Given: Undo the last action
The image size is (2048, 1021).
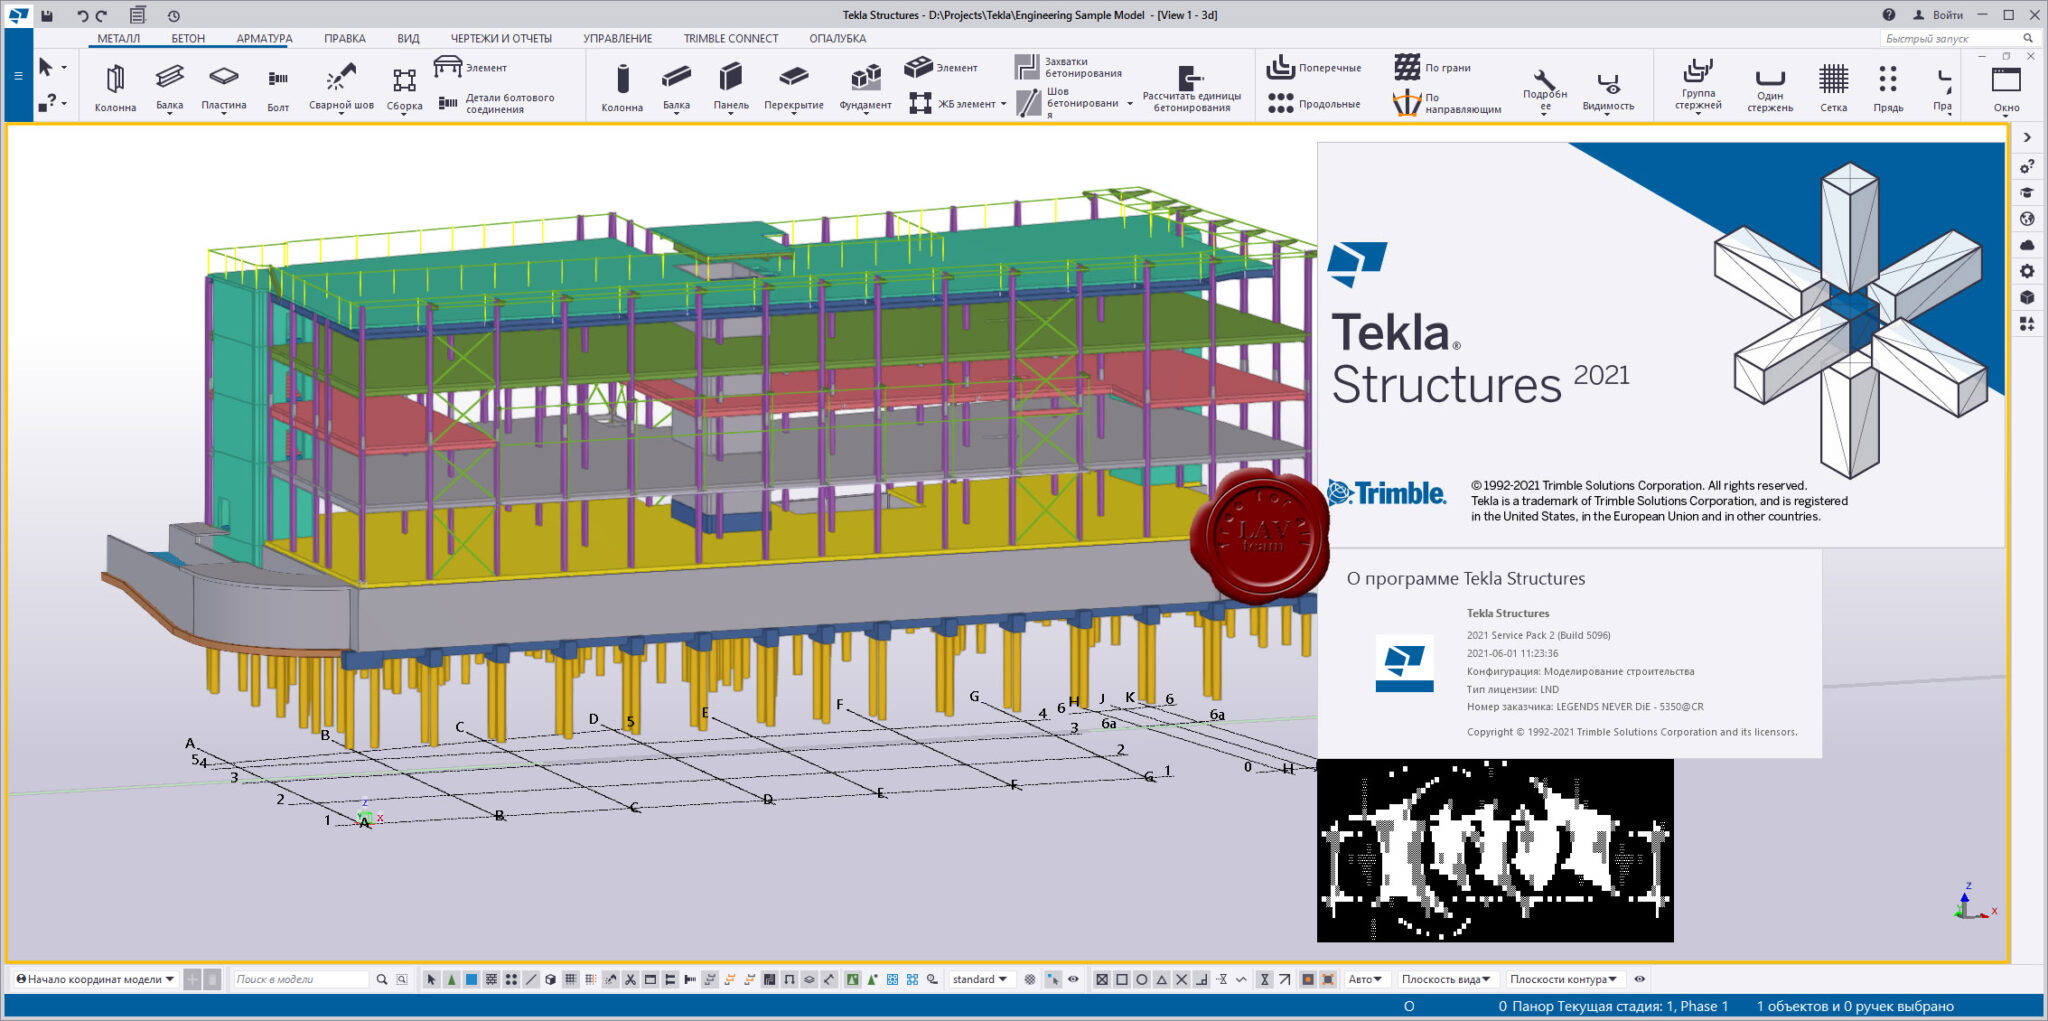Looking at the screenshot, I should point(82,16).
